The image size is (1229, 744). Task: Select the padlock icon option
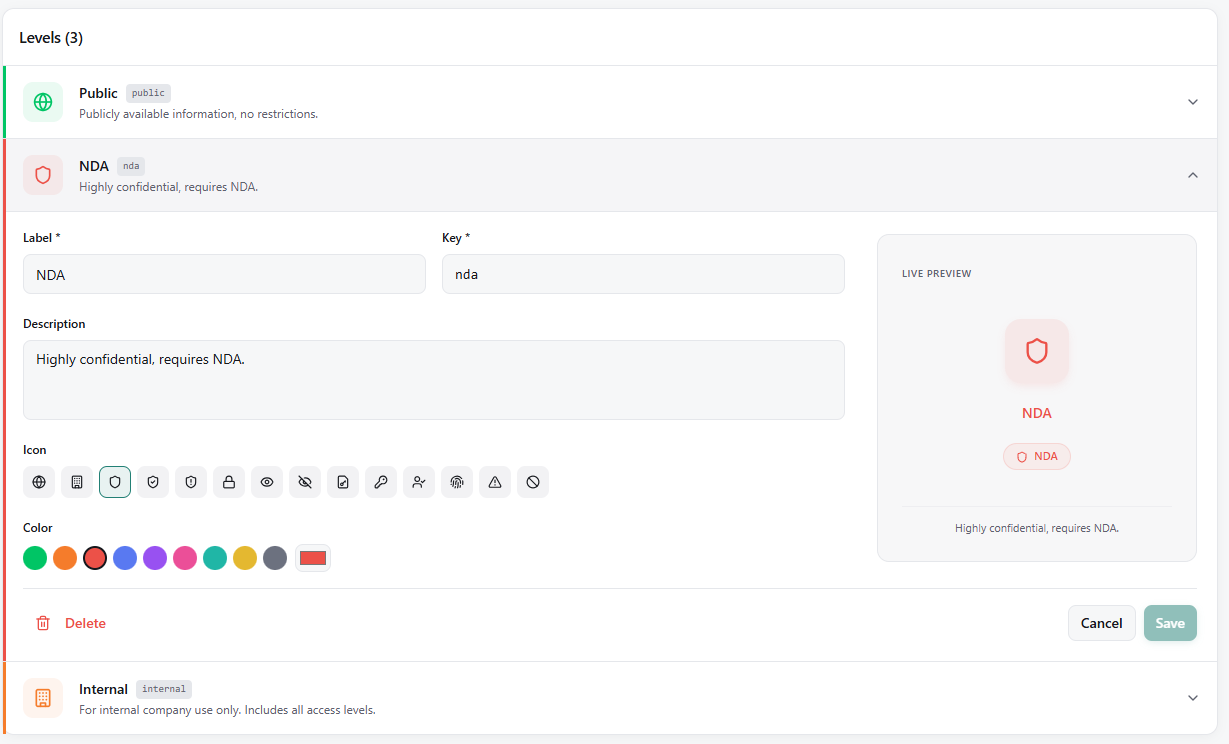[229, 482]
